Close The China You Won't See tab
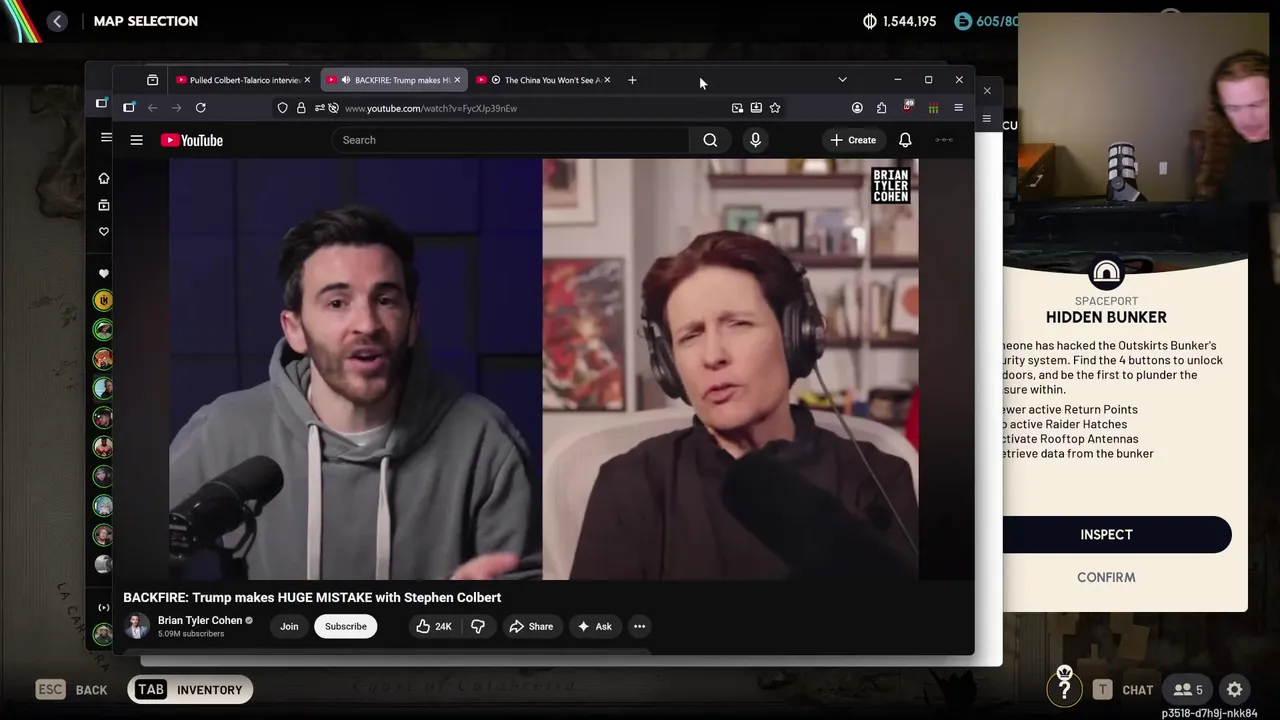Screen dimensions: 1280x720 click(607, 80)
